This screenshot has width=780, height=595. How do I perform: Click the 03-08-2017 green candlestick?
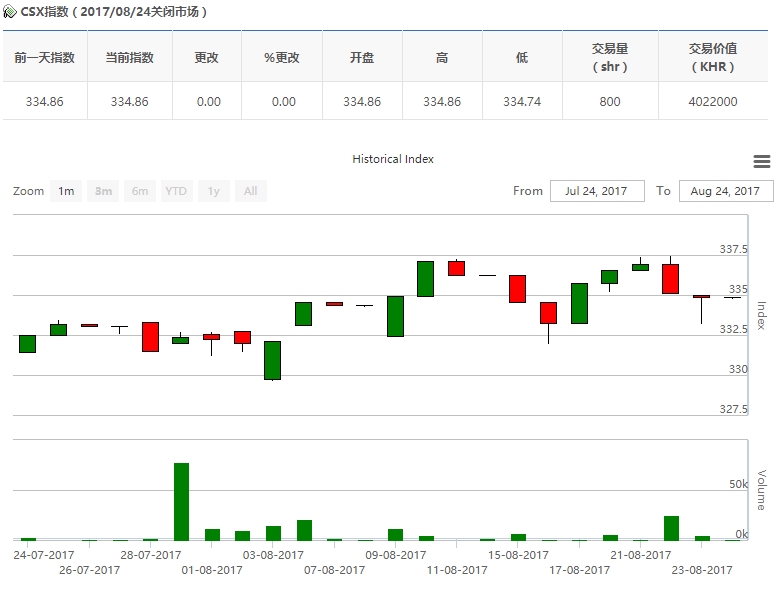[272, 360]
